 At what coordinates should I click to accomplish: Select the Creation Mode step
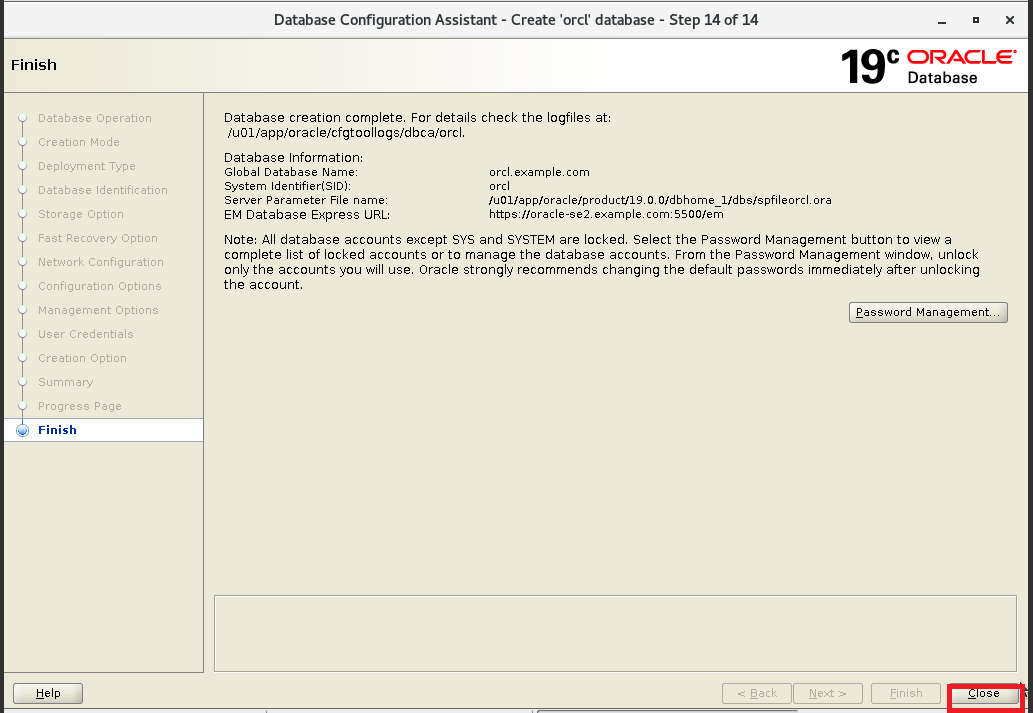point(78,142)
